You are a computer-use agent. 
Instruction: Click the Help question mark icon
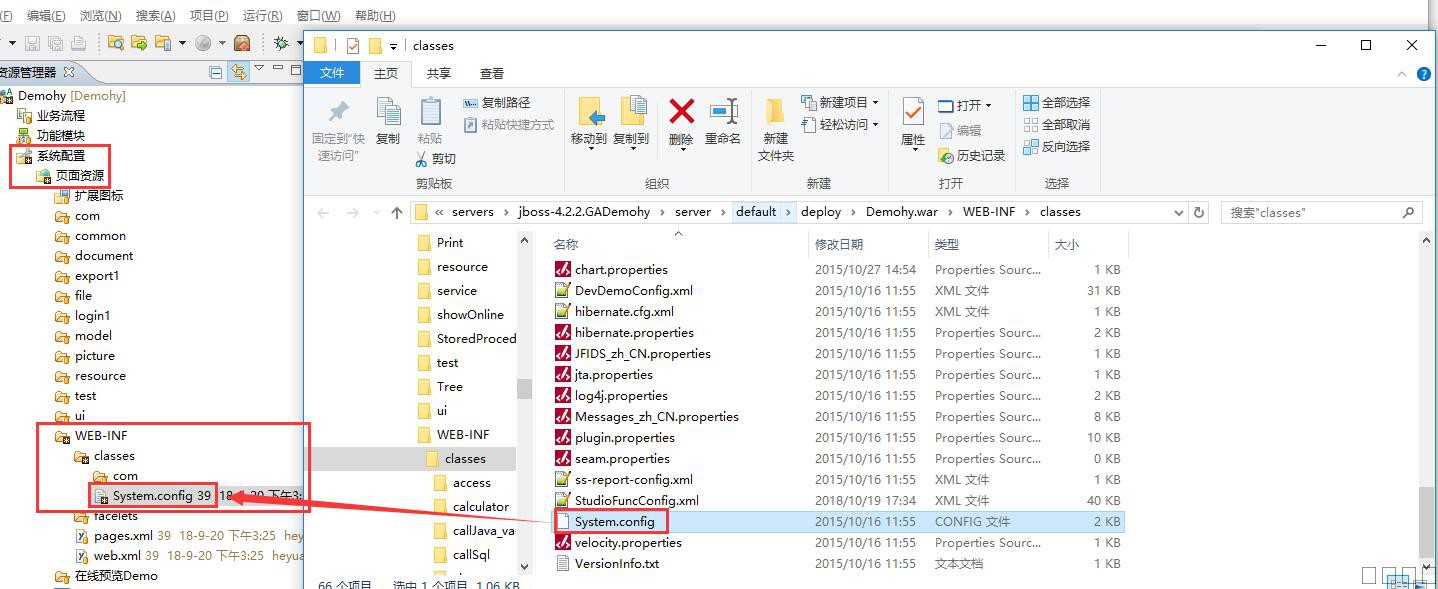click(1423, 74)
